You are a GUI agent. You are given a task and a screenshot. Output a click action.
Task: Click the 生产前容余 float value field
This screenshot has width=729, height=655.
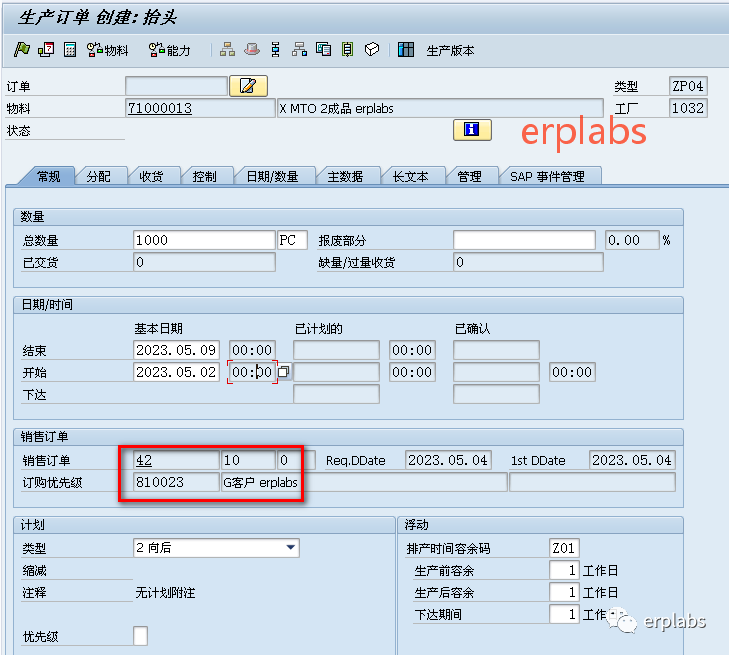coord(564,570)
